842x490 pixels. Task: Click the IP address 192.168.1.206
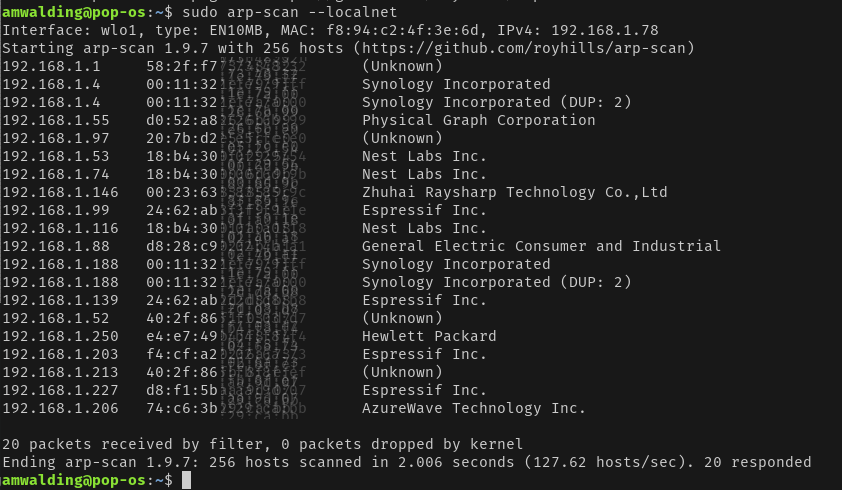(x=59, y=408)
